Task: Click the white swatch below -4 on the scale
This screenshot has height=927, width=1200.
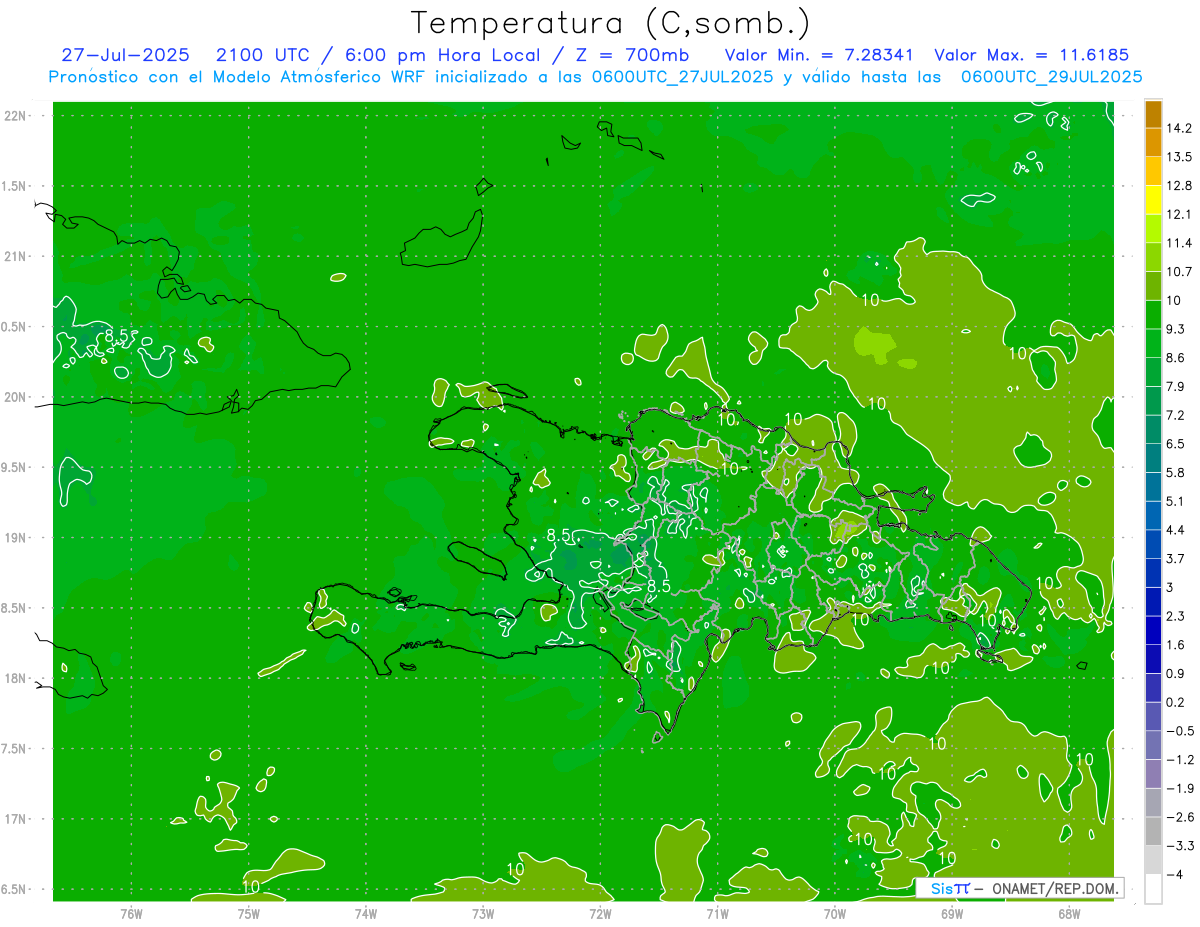Action: pos(1153,888)
